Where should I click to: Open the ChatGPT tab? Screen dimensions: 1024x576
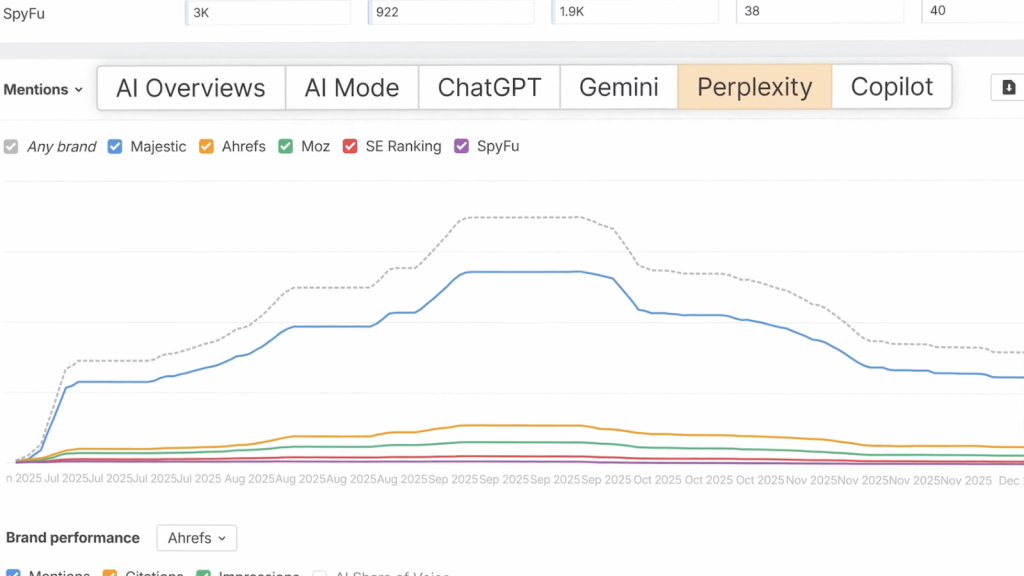tap(489, 87)
